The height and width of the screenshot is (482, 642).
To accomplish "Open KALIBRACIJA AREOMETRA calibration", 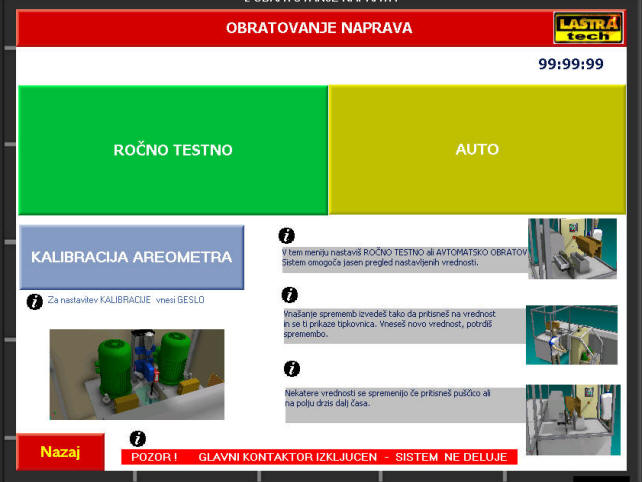I will coord(131,257).
